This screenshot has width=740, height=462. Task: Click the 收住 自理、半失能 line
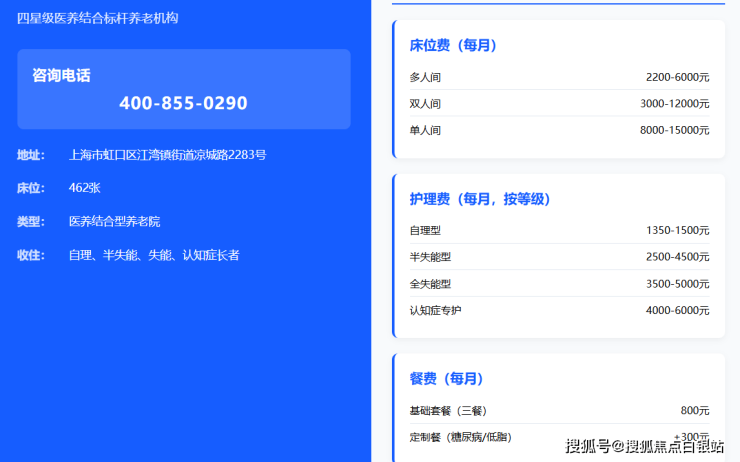128,255
